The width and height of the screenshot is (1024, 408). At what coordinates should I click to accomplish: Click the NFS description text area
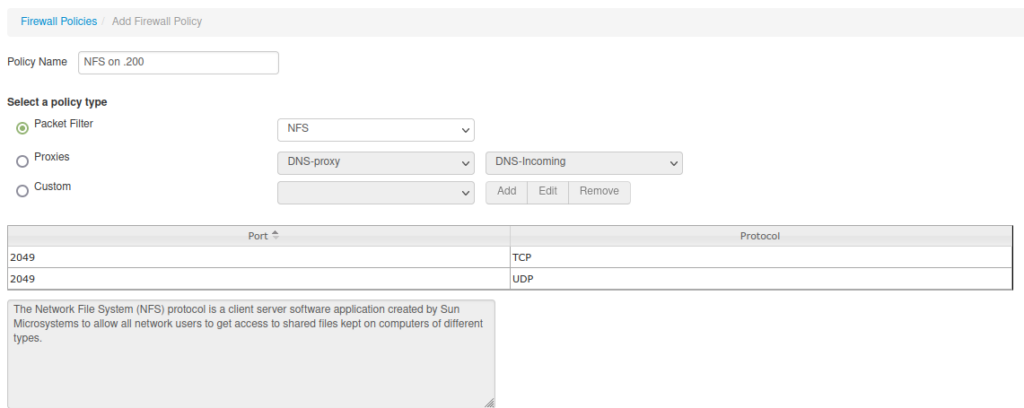pyautogui.click(x=251, y=354)
